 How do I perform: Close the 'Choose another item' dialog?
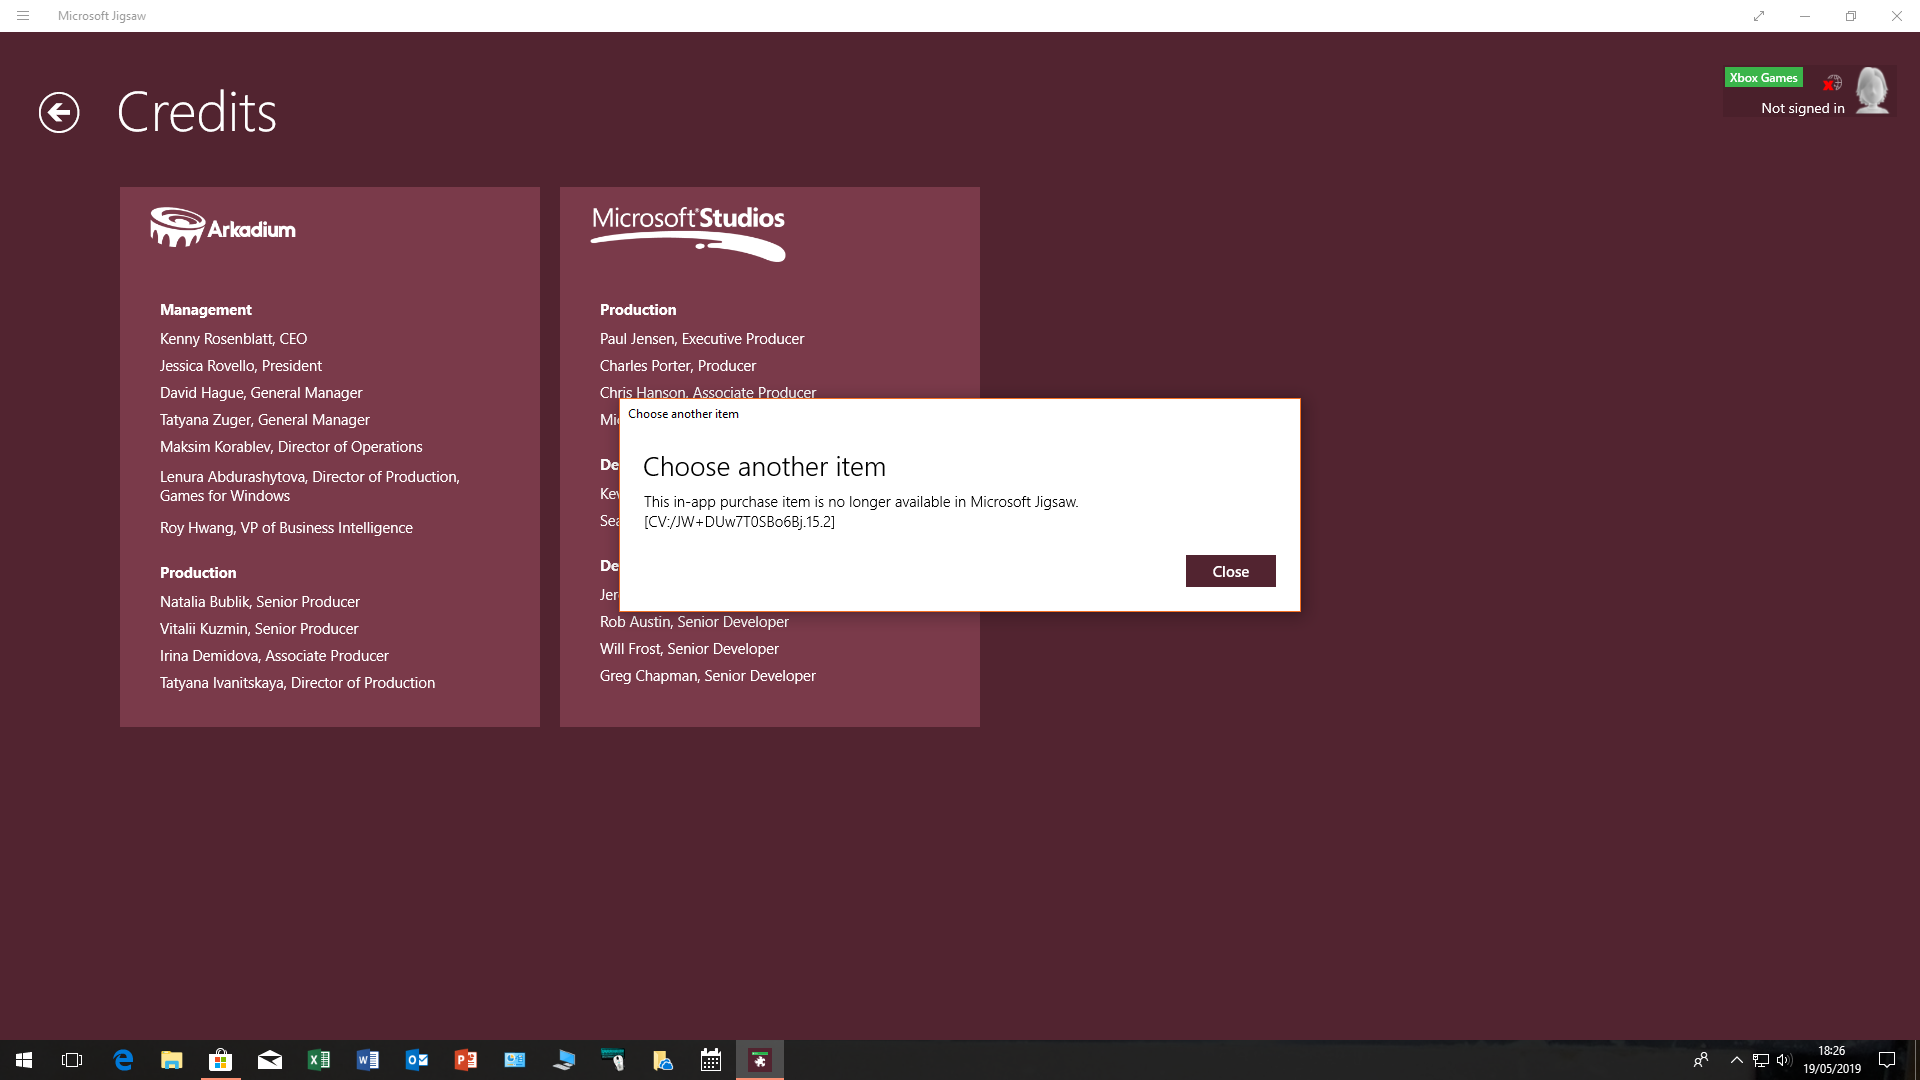[x=1230, y=571]
